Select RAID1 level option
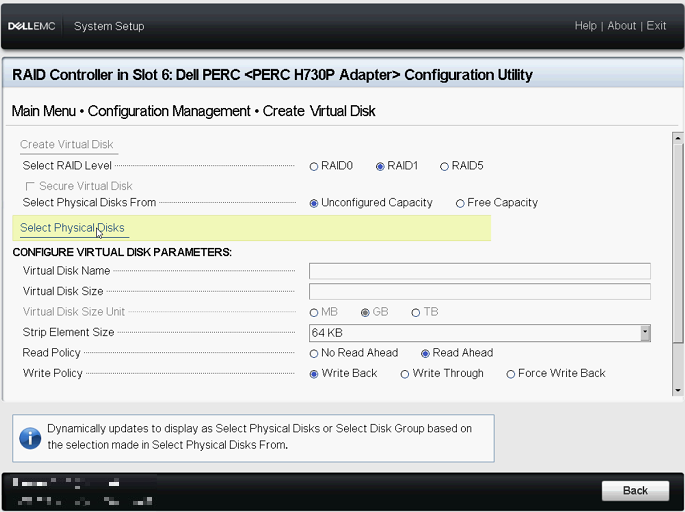This screenshot has height=512, width=685. coord(380,166)
